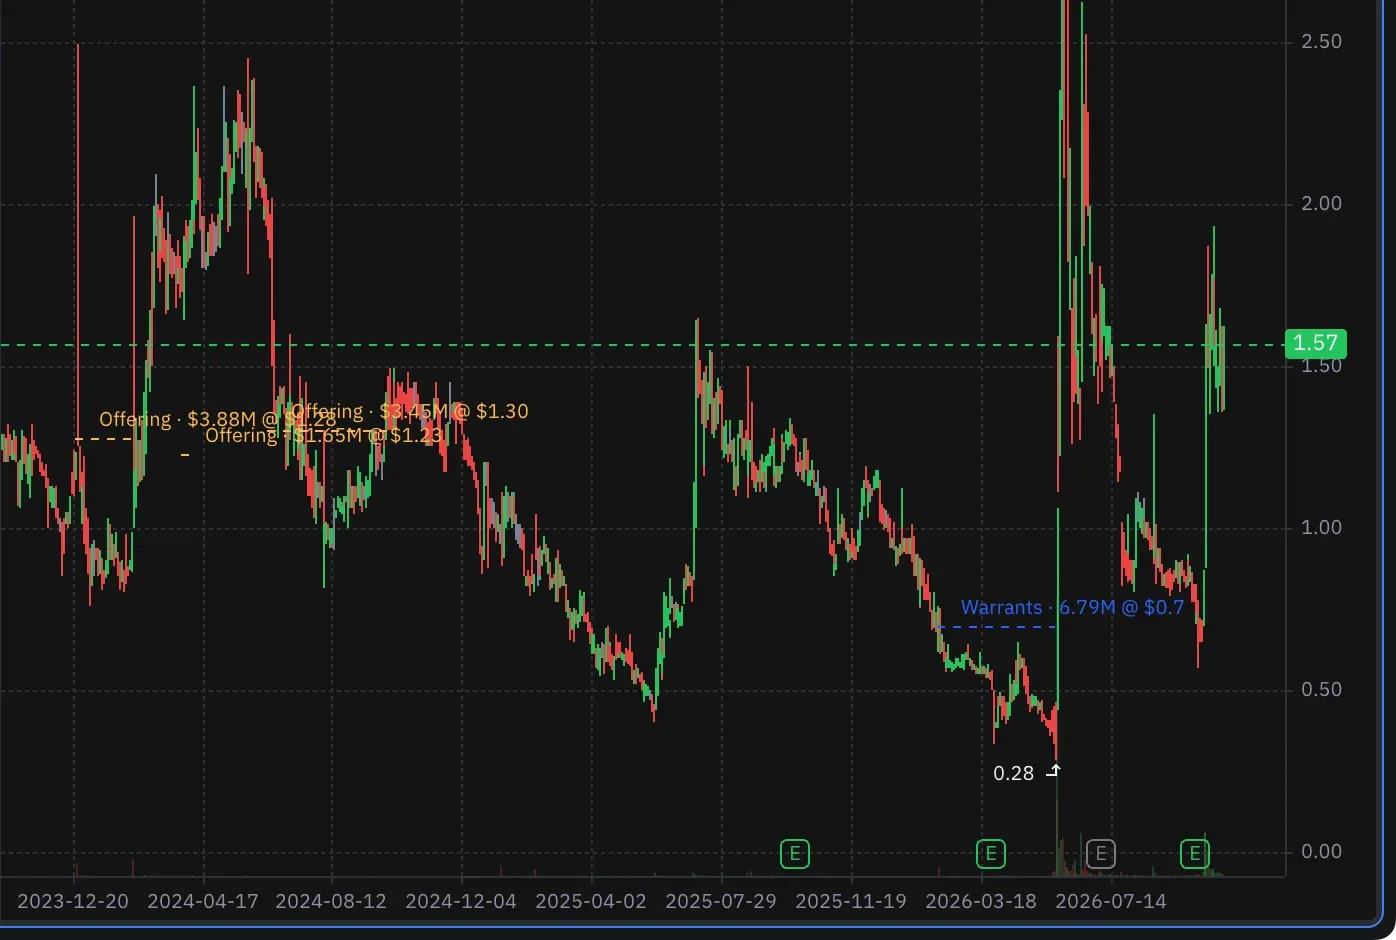Select the 2025-07-29 date label

tap(721, 901)
